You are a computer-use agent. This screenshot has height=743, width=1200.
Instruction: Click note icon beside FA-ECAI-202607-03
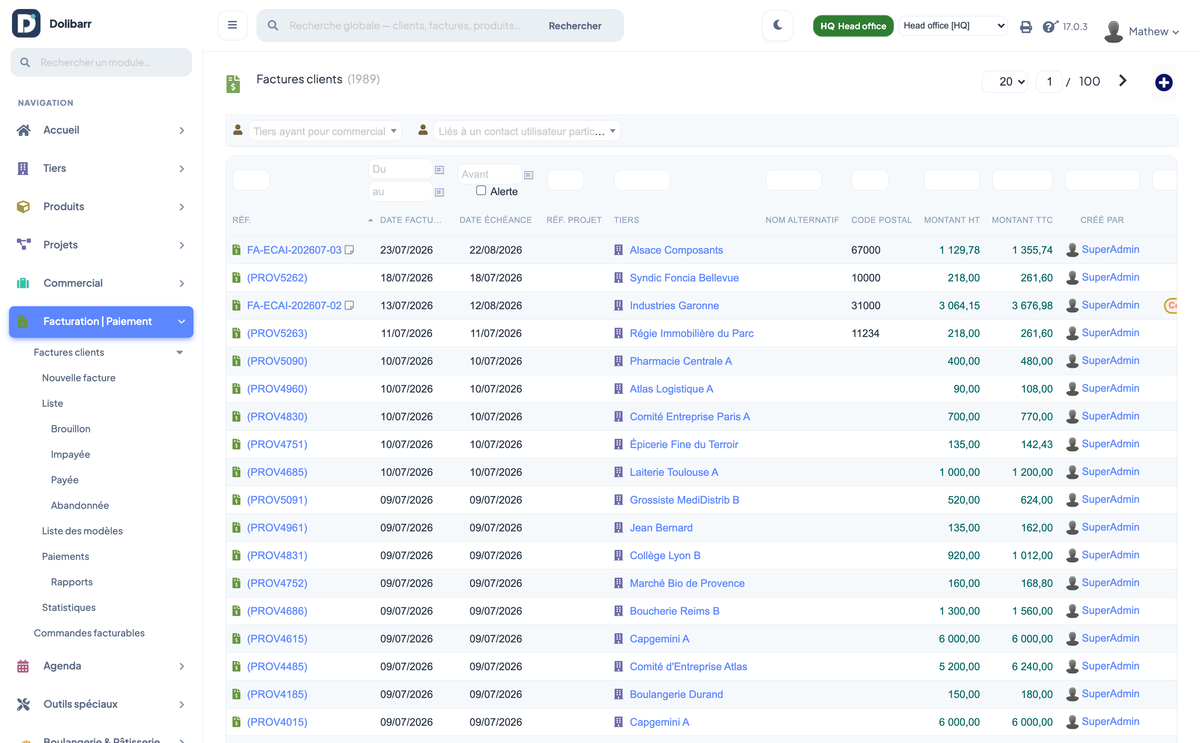(350, 250)
